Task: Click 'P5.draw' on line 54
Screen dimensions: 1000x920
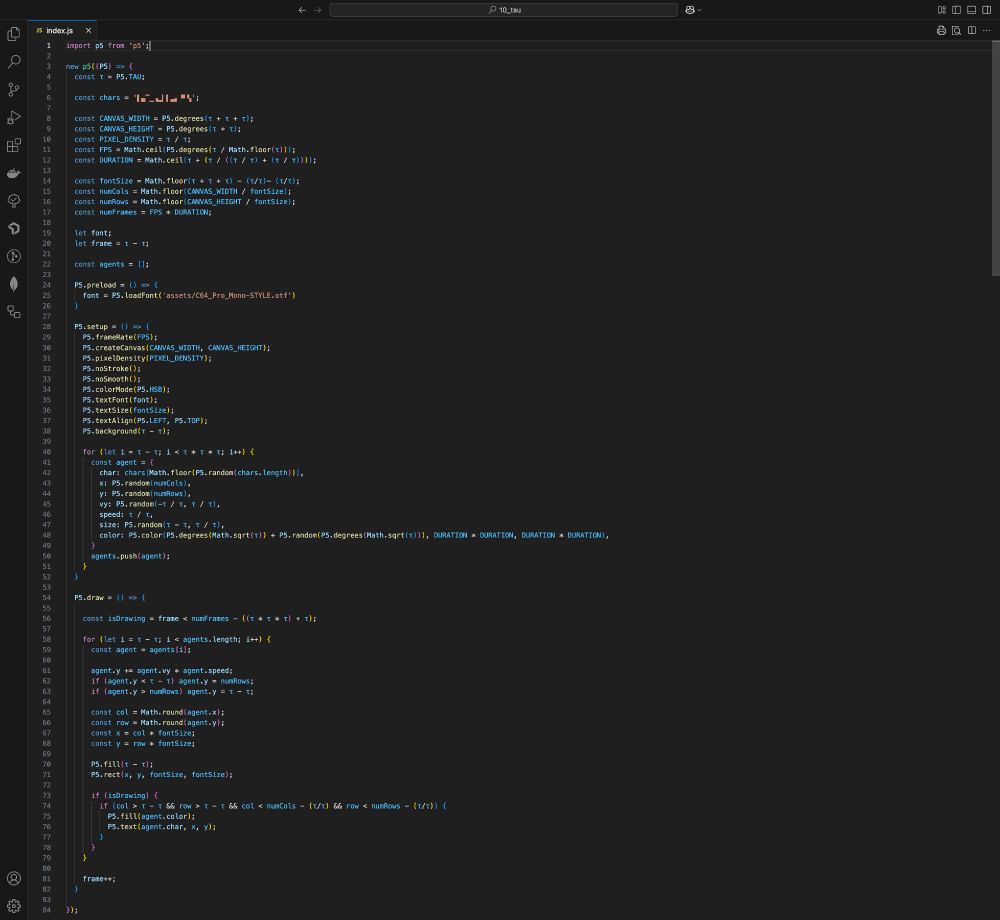Action: 89,597
